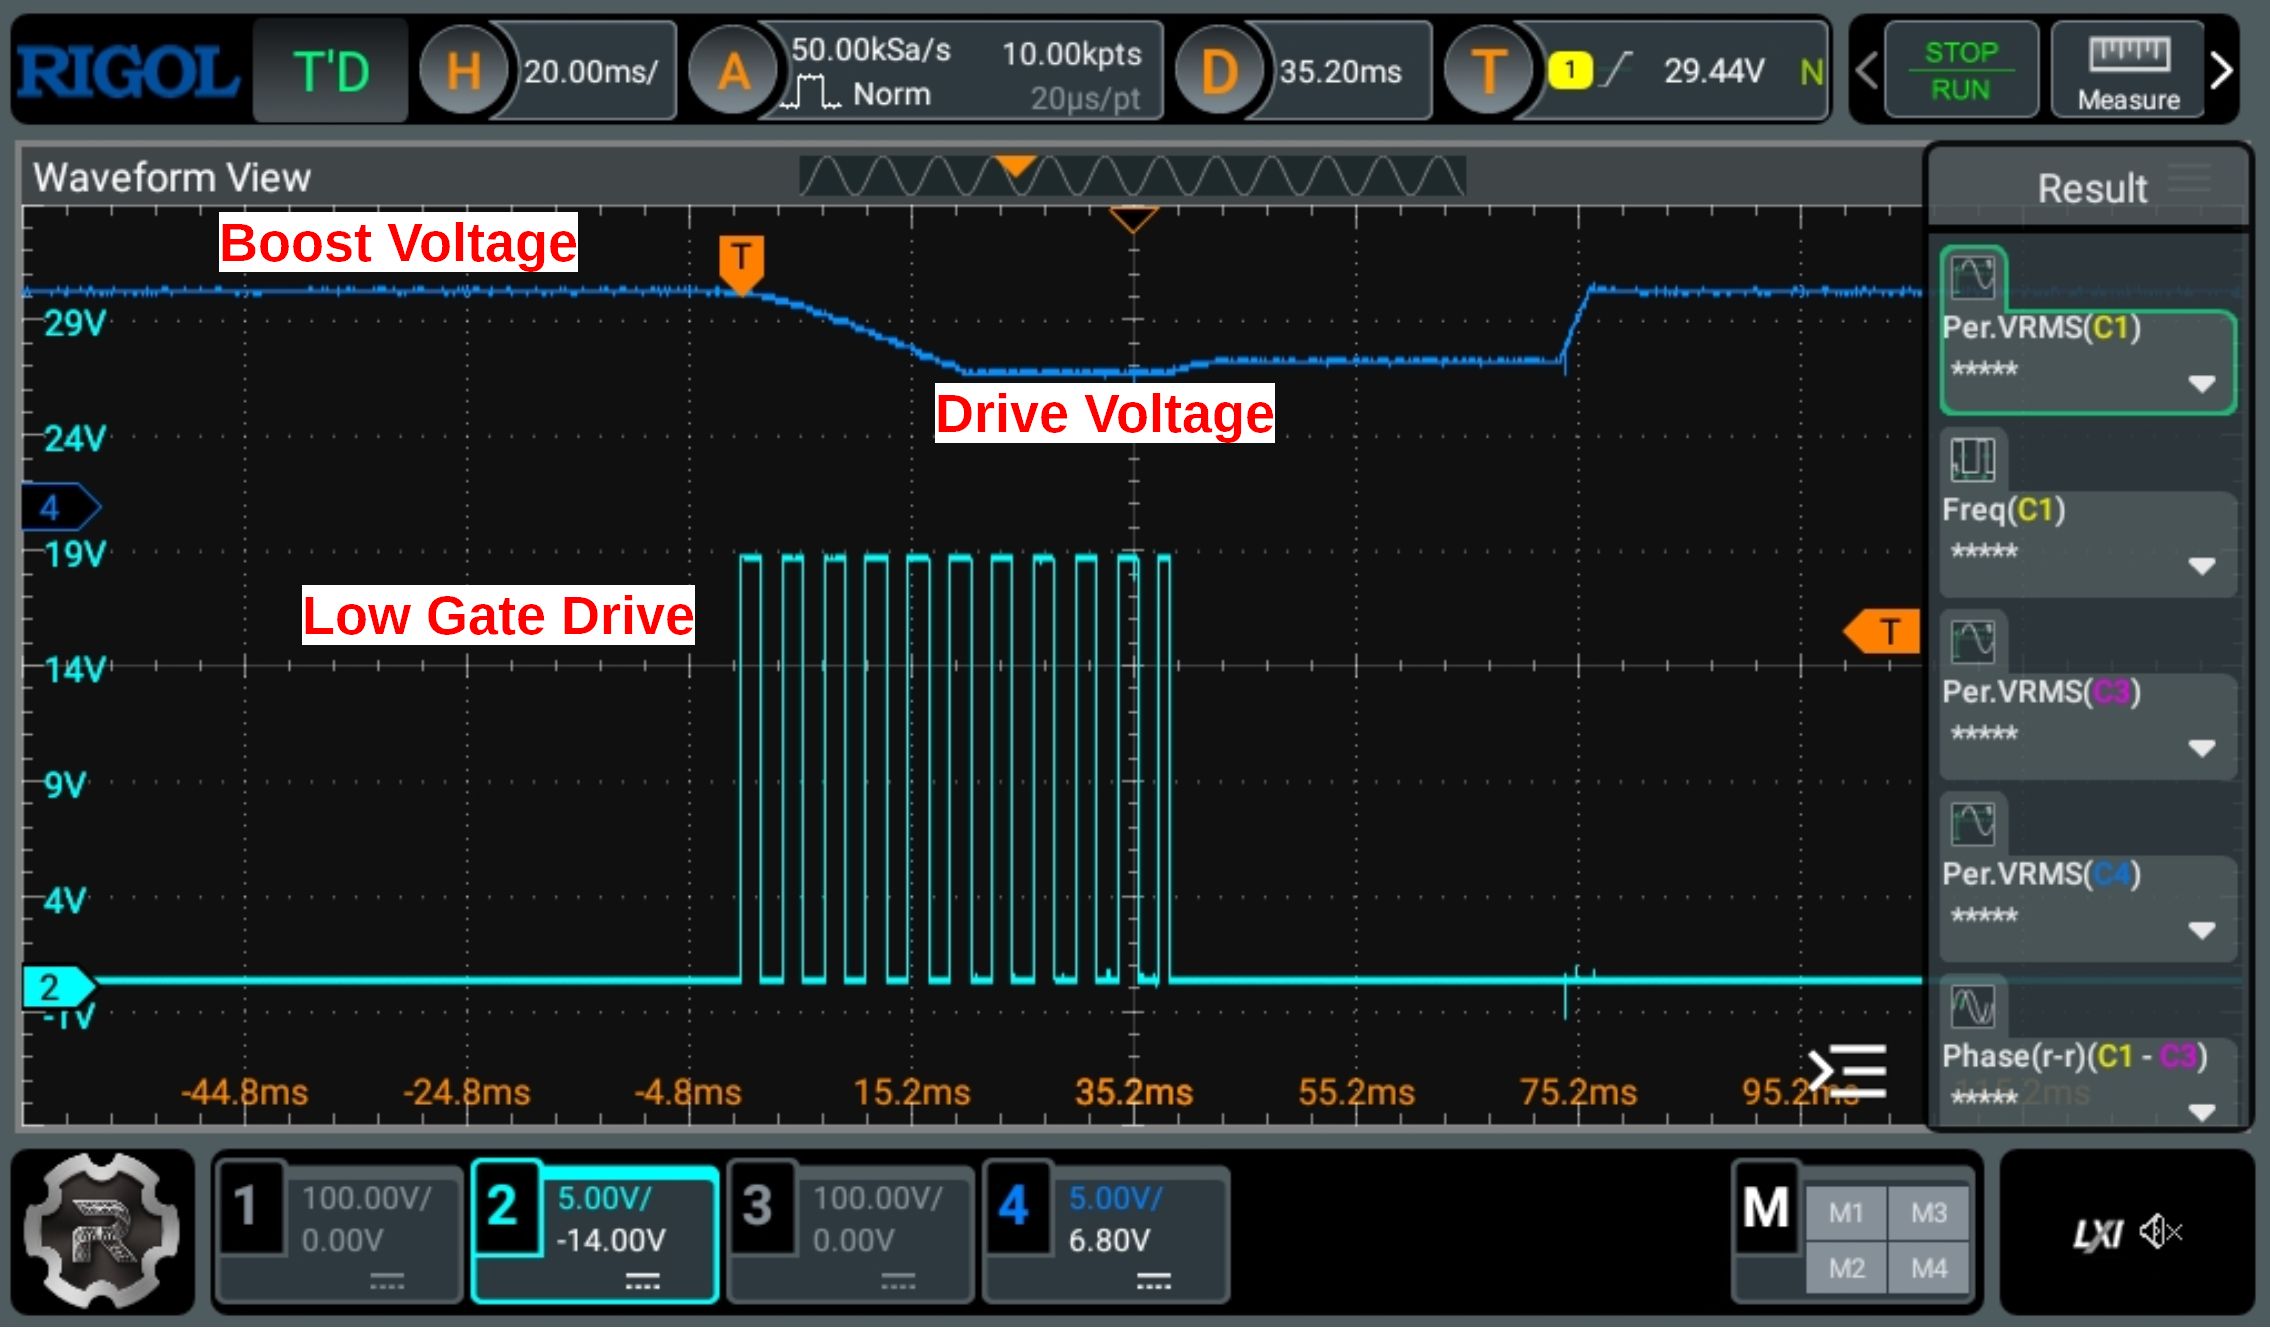Viewport: 2270px width, 1329px height.
Task: Click the Rigol gear function navigation icon
Action: click(x=101, y=1233)
